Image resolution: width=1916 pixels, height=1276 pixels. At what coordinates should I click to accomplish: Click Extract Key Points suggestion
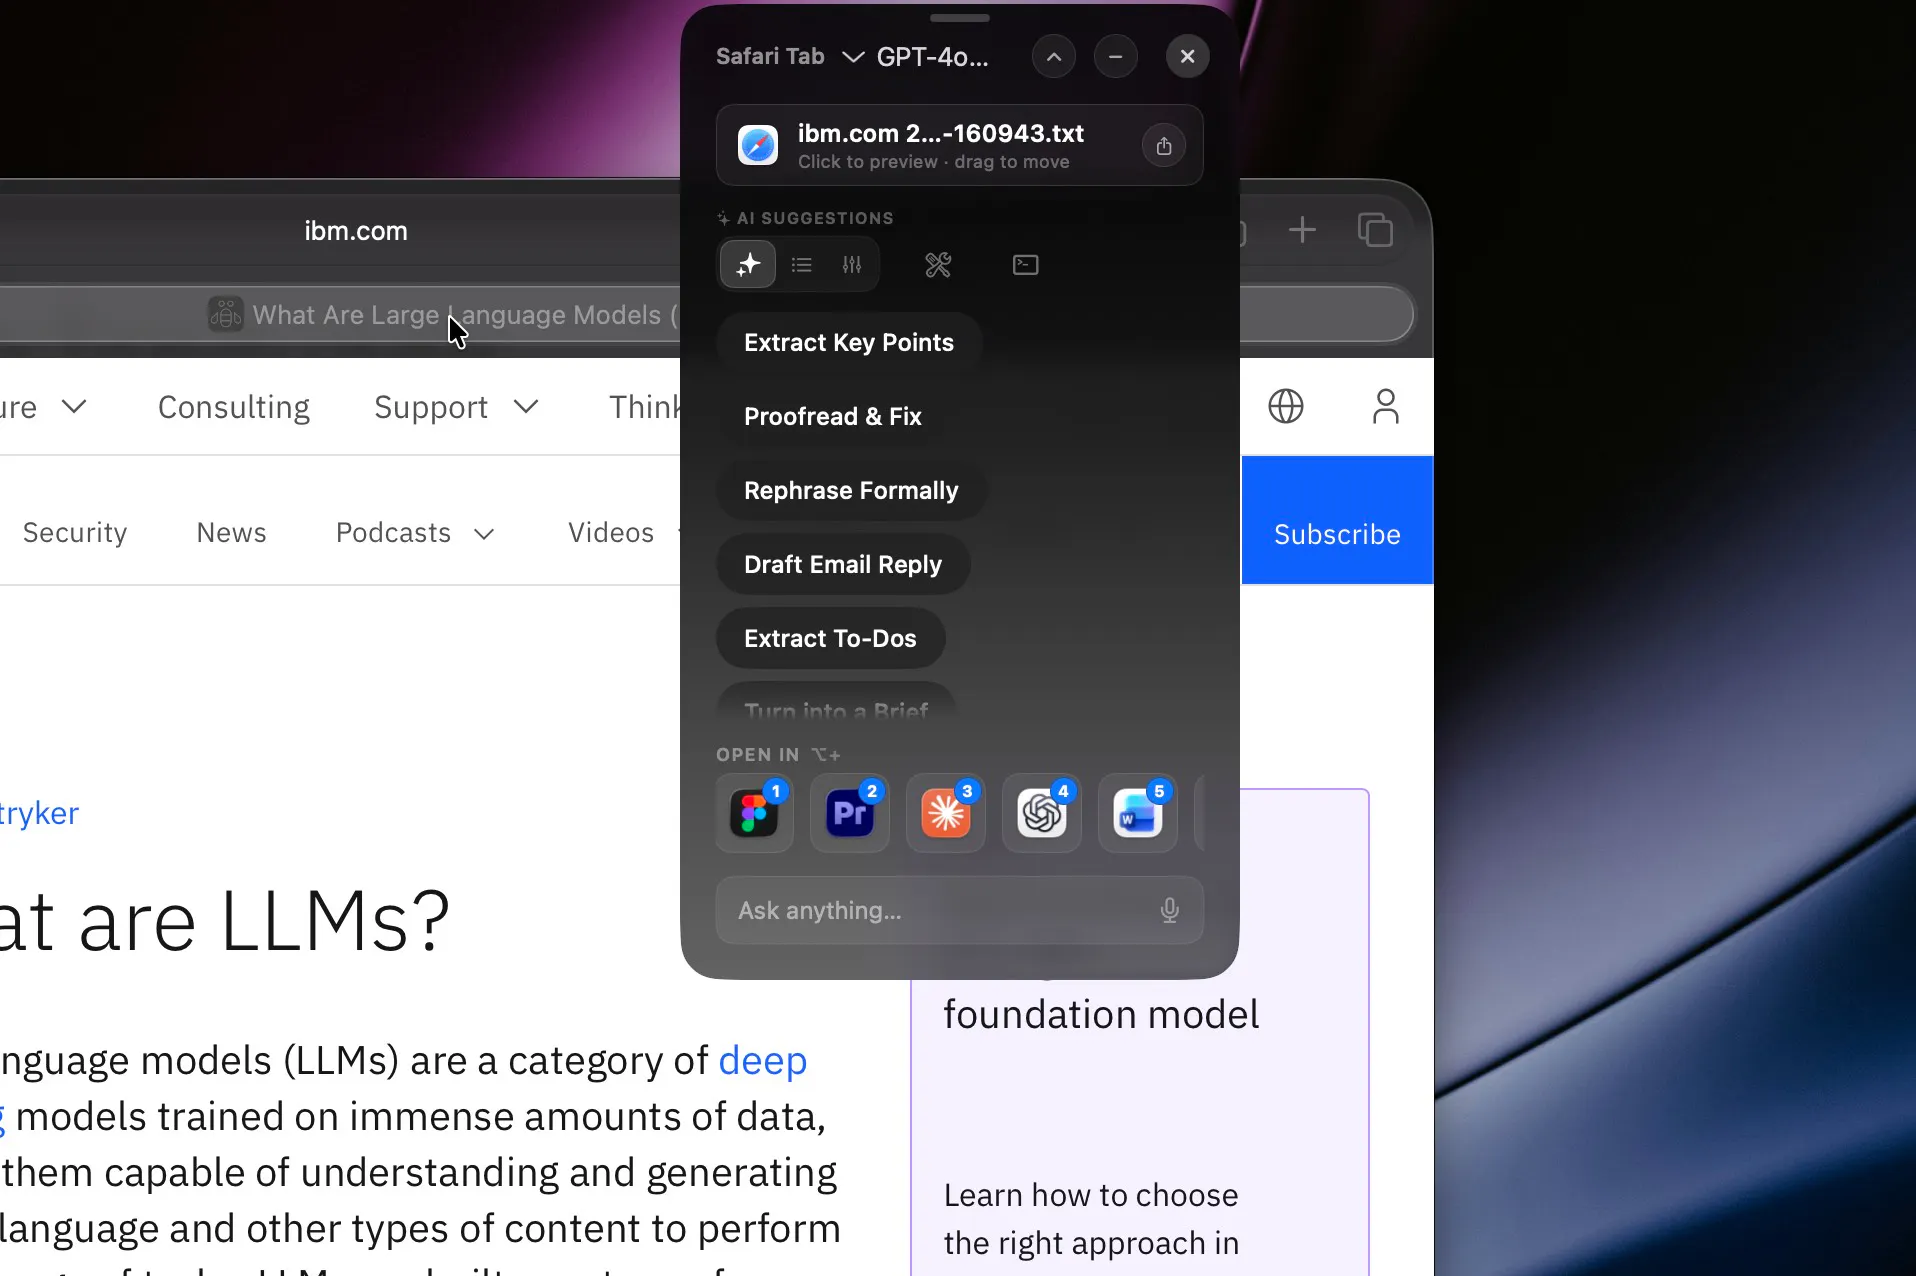click(849, 342)
